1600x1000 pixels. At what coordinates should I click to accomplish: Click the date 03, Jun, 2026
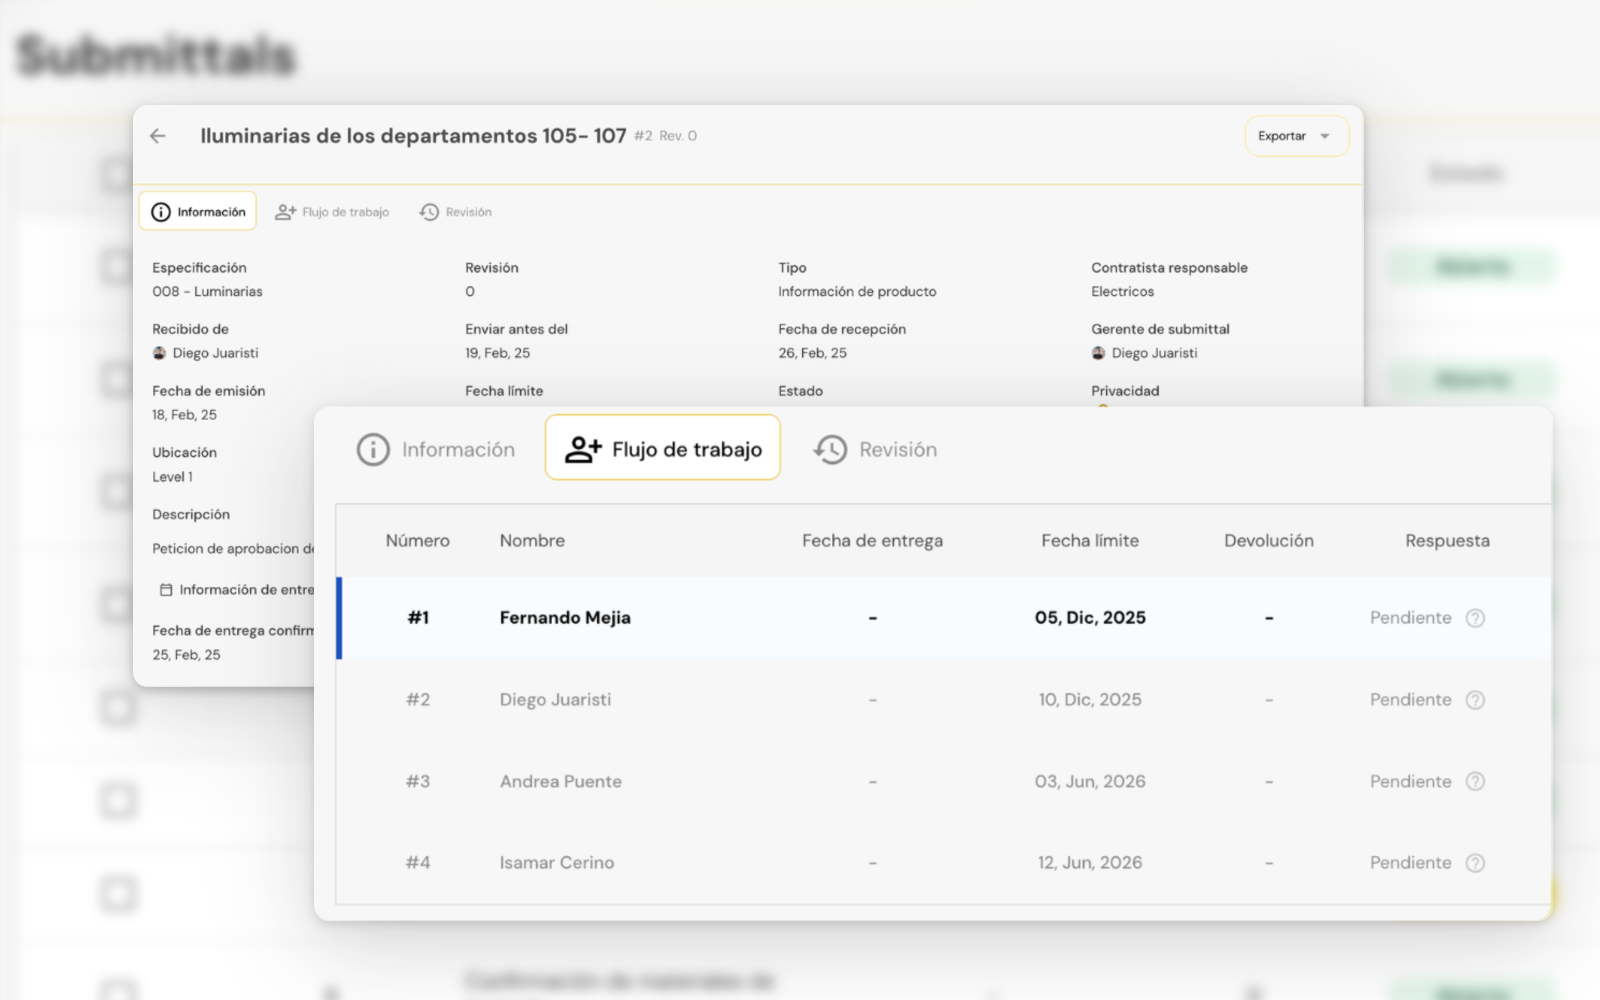pos(1090,782)
